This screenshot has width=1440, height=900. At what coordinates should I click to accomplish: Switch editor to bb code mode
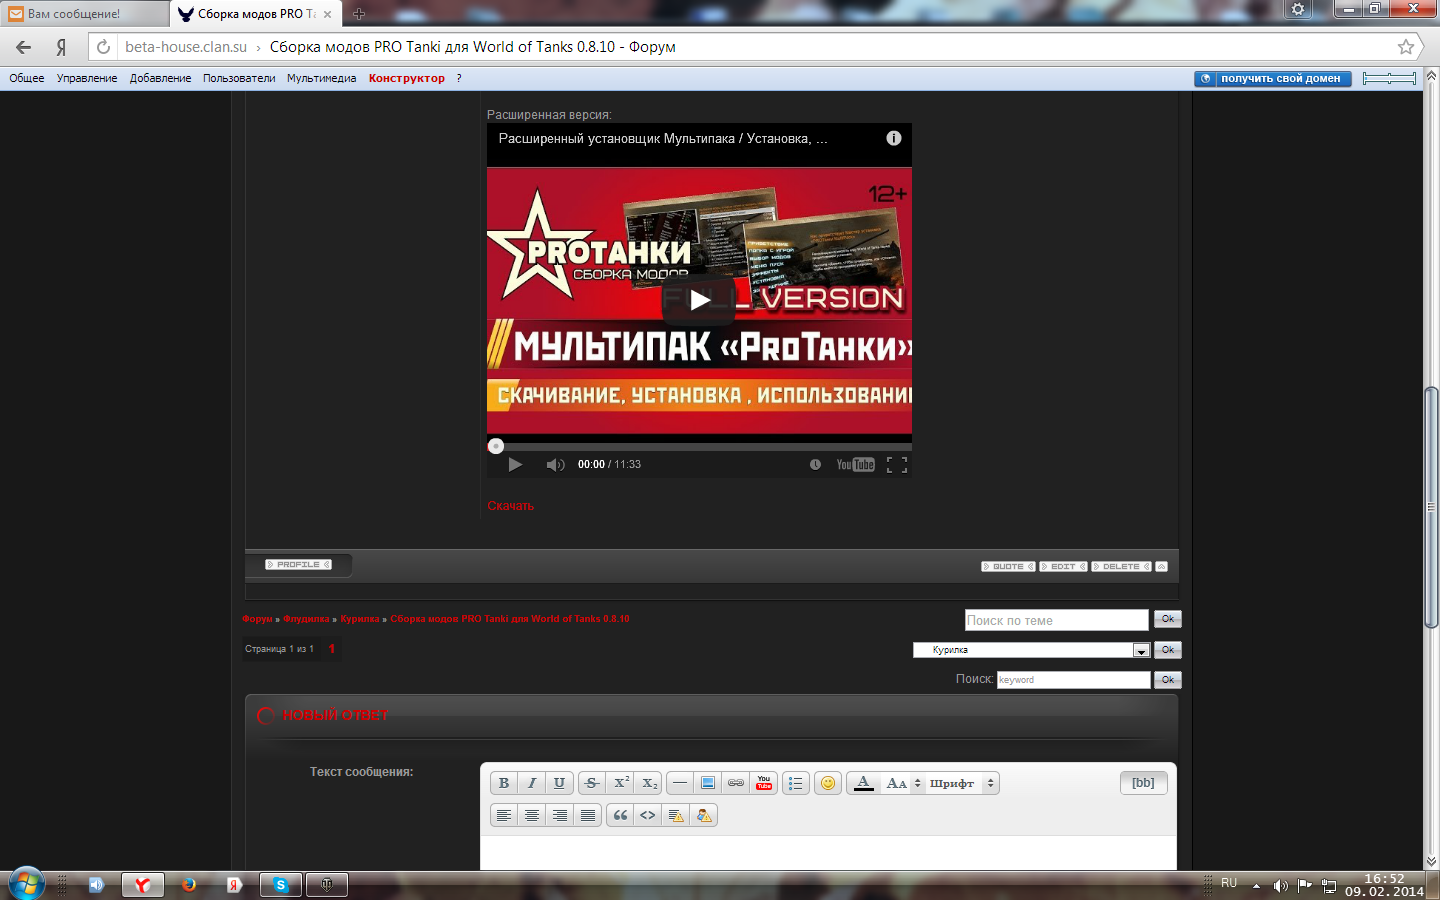(x=1143, y=783)
